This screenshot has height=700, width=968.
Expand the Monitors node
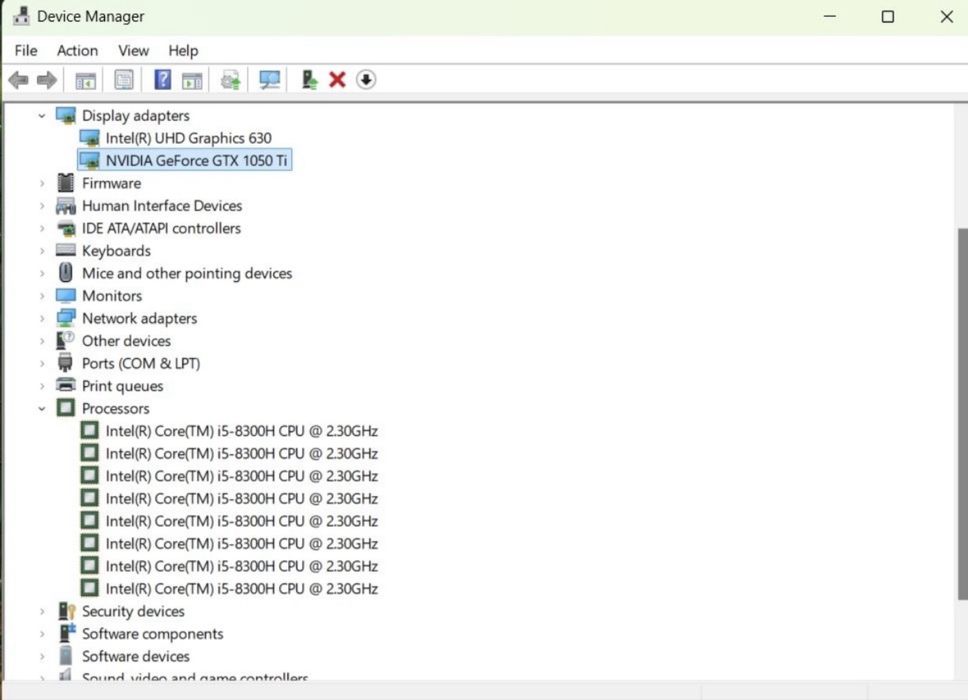point(41,296)
